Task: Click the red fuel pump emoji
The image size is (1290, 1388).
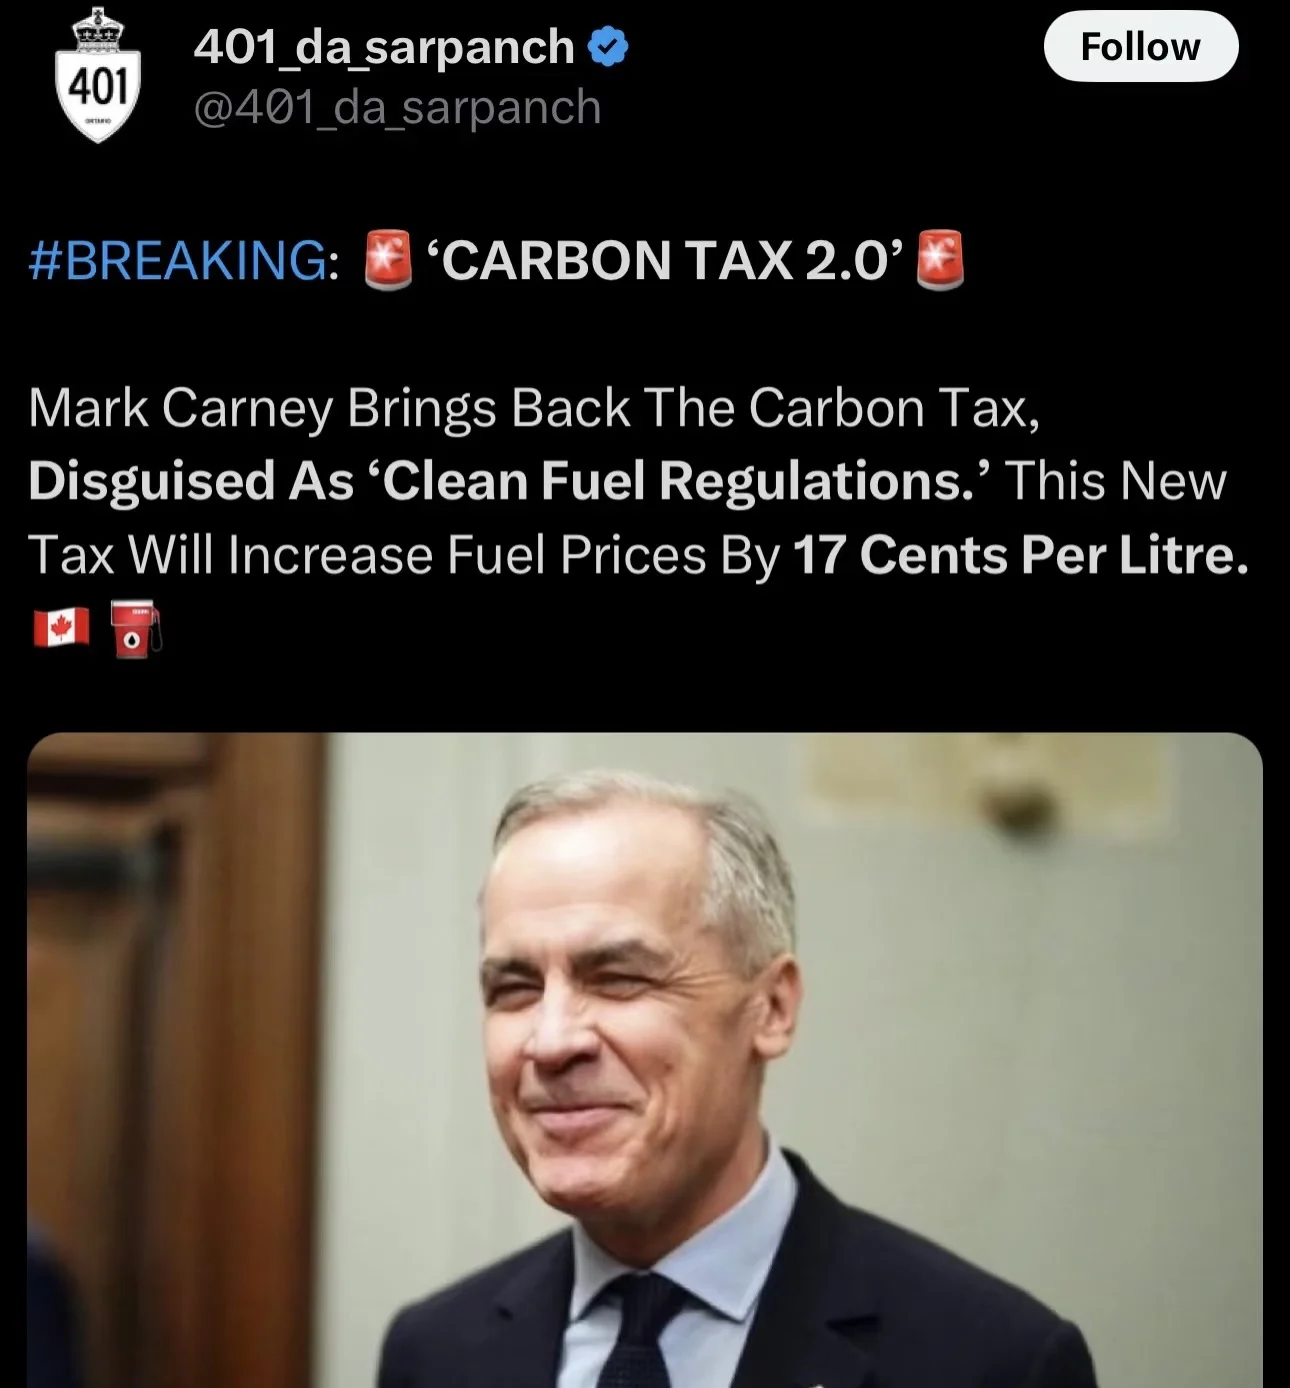Action: click(135, 629)
